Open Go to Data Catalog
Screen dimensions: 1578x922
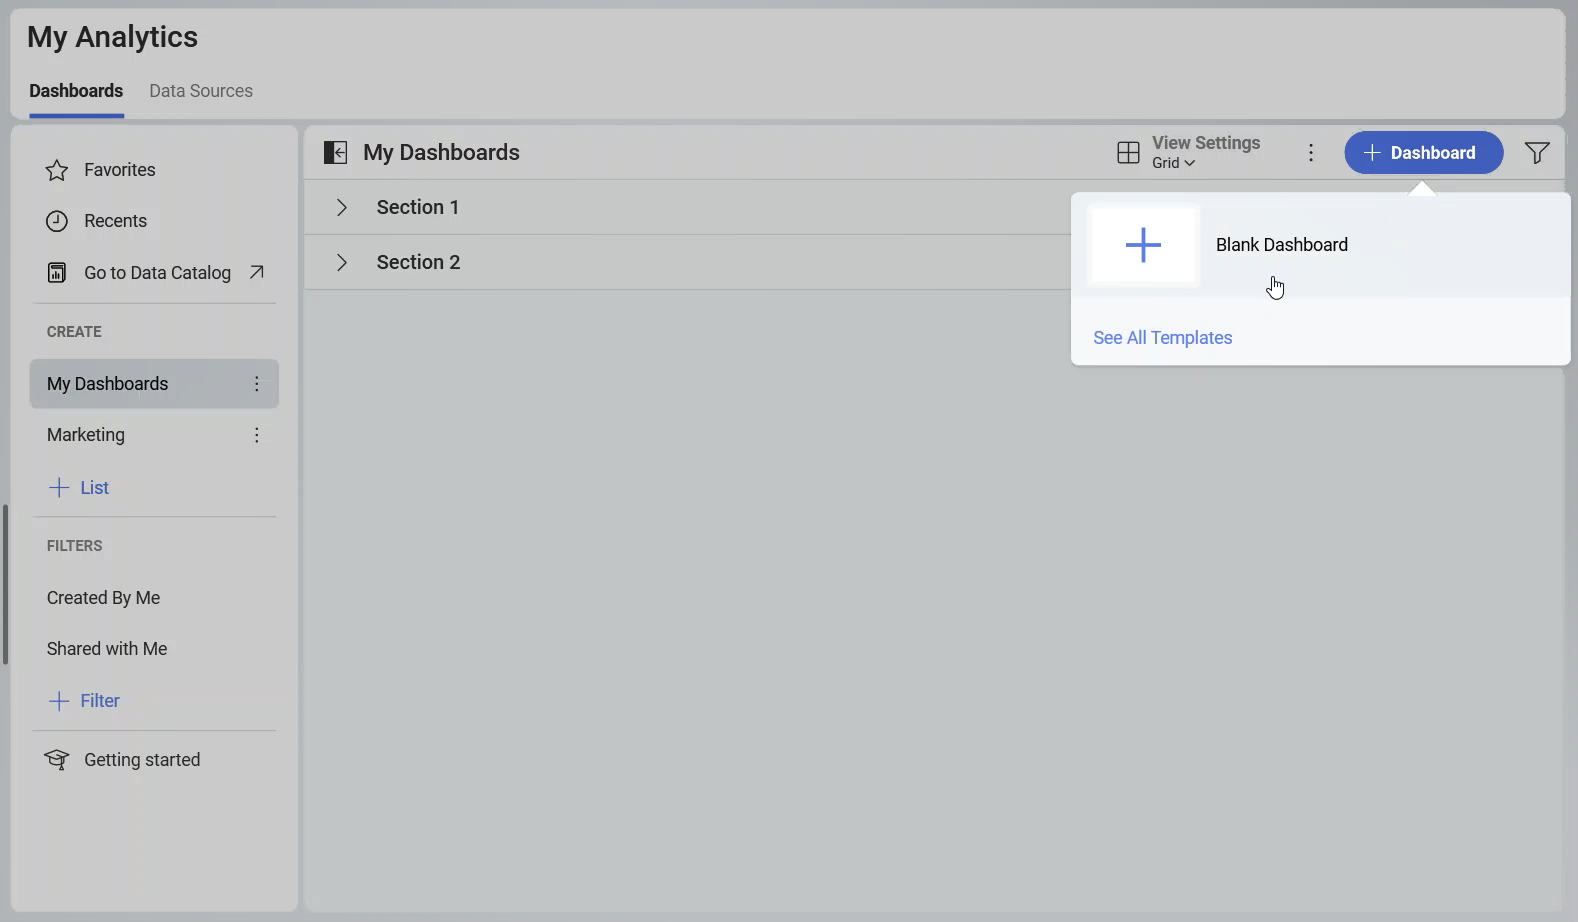point(156,272)
